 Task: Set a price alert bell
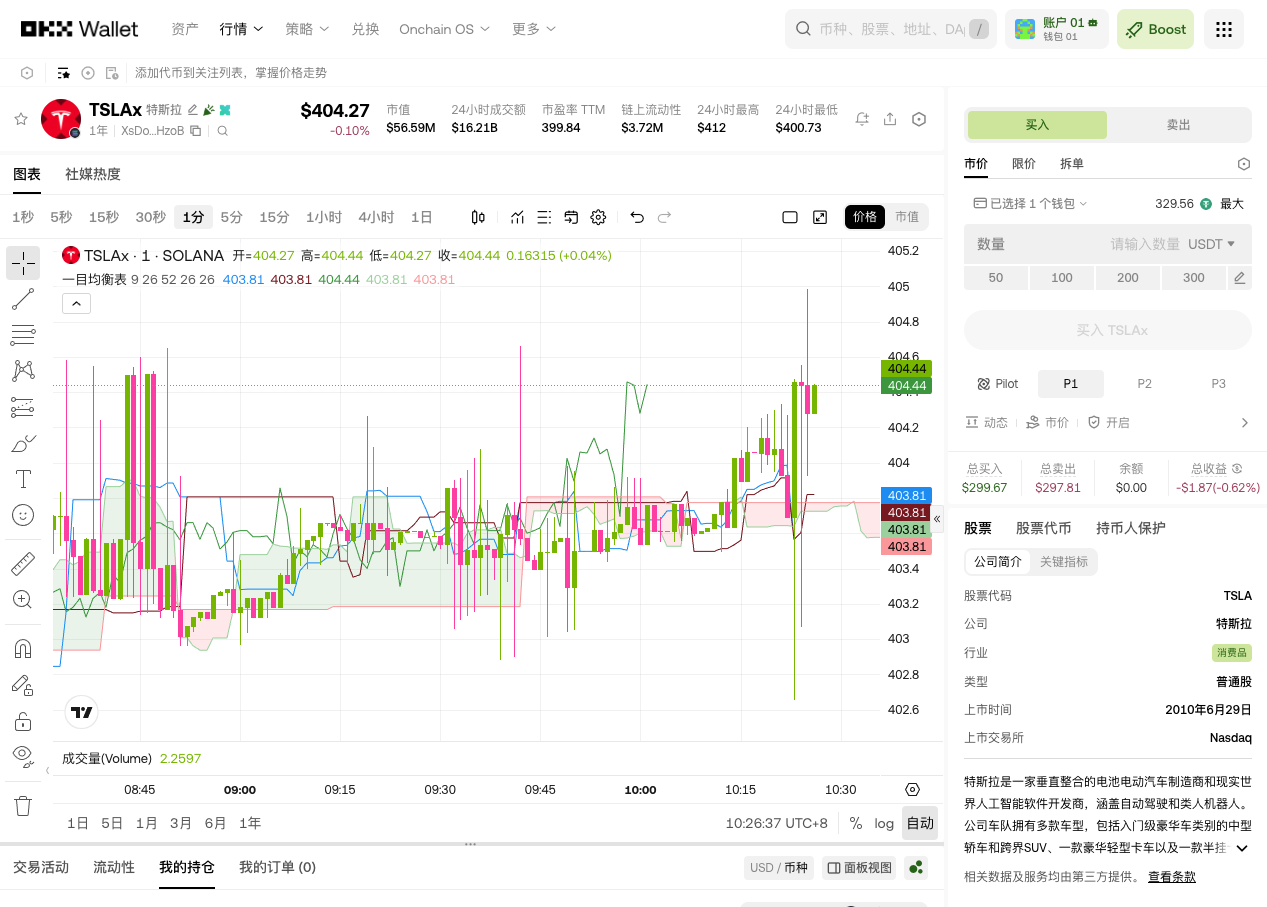(862, 119)
